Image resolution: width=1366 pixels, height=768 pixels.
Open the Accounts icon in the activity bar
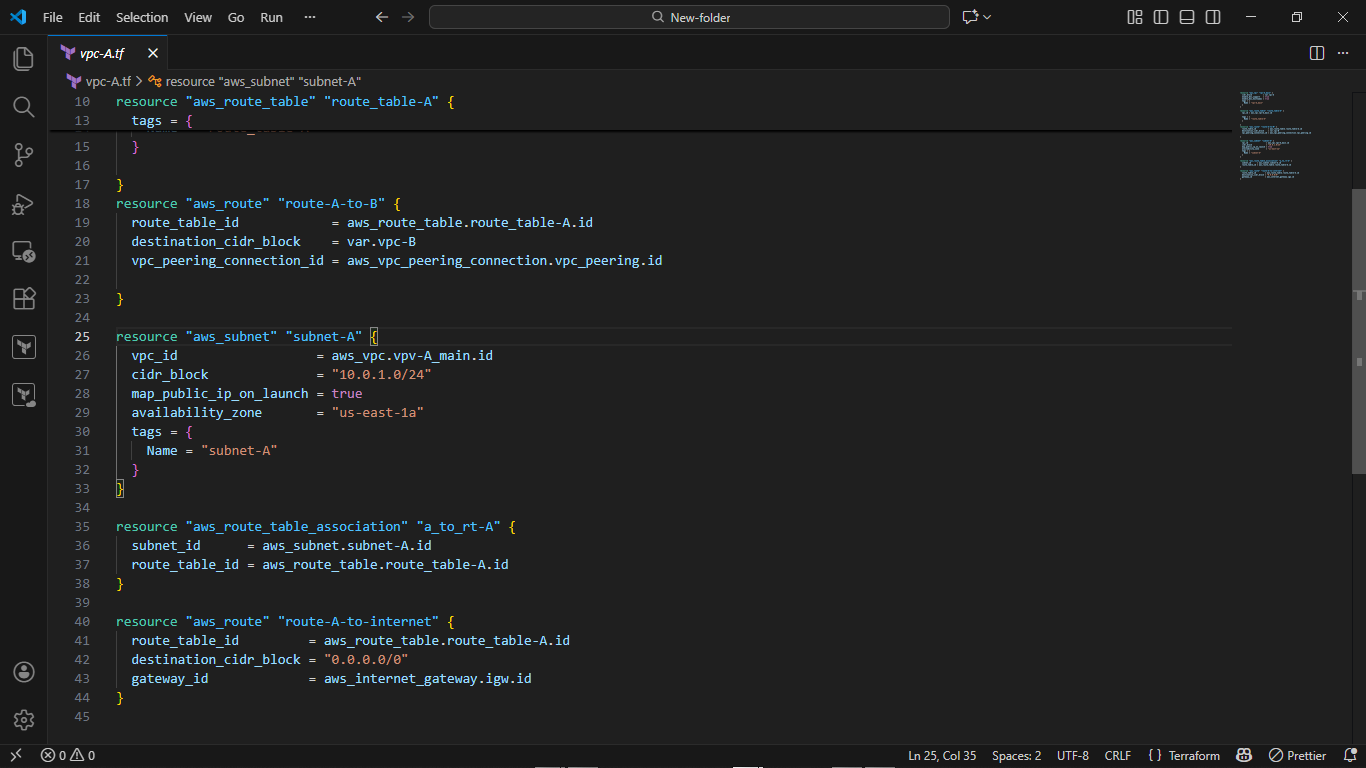23,672
